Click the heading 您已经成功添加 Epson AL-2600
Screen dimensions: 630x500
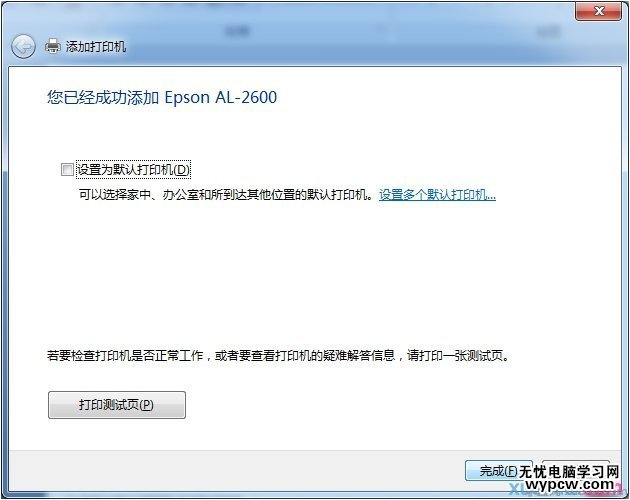coord(162,97)
